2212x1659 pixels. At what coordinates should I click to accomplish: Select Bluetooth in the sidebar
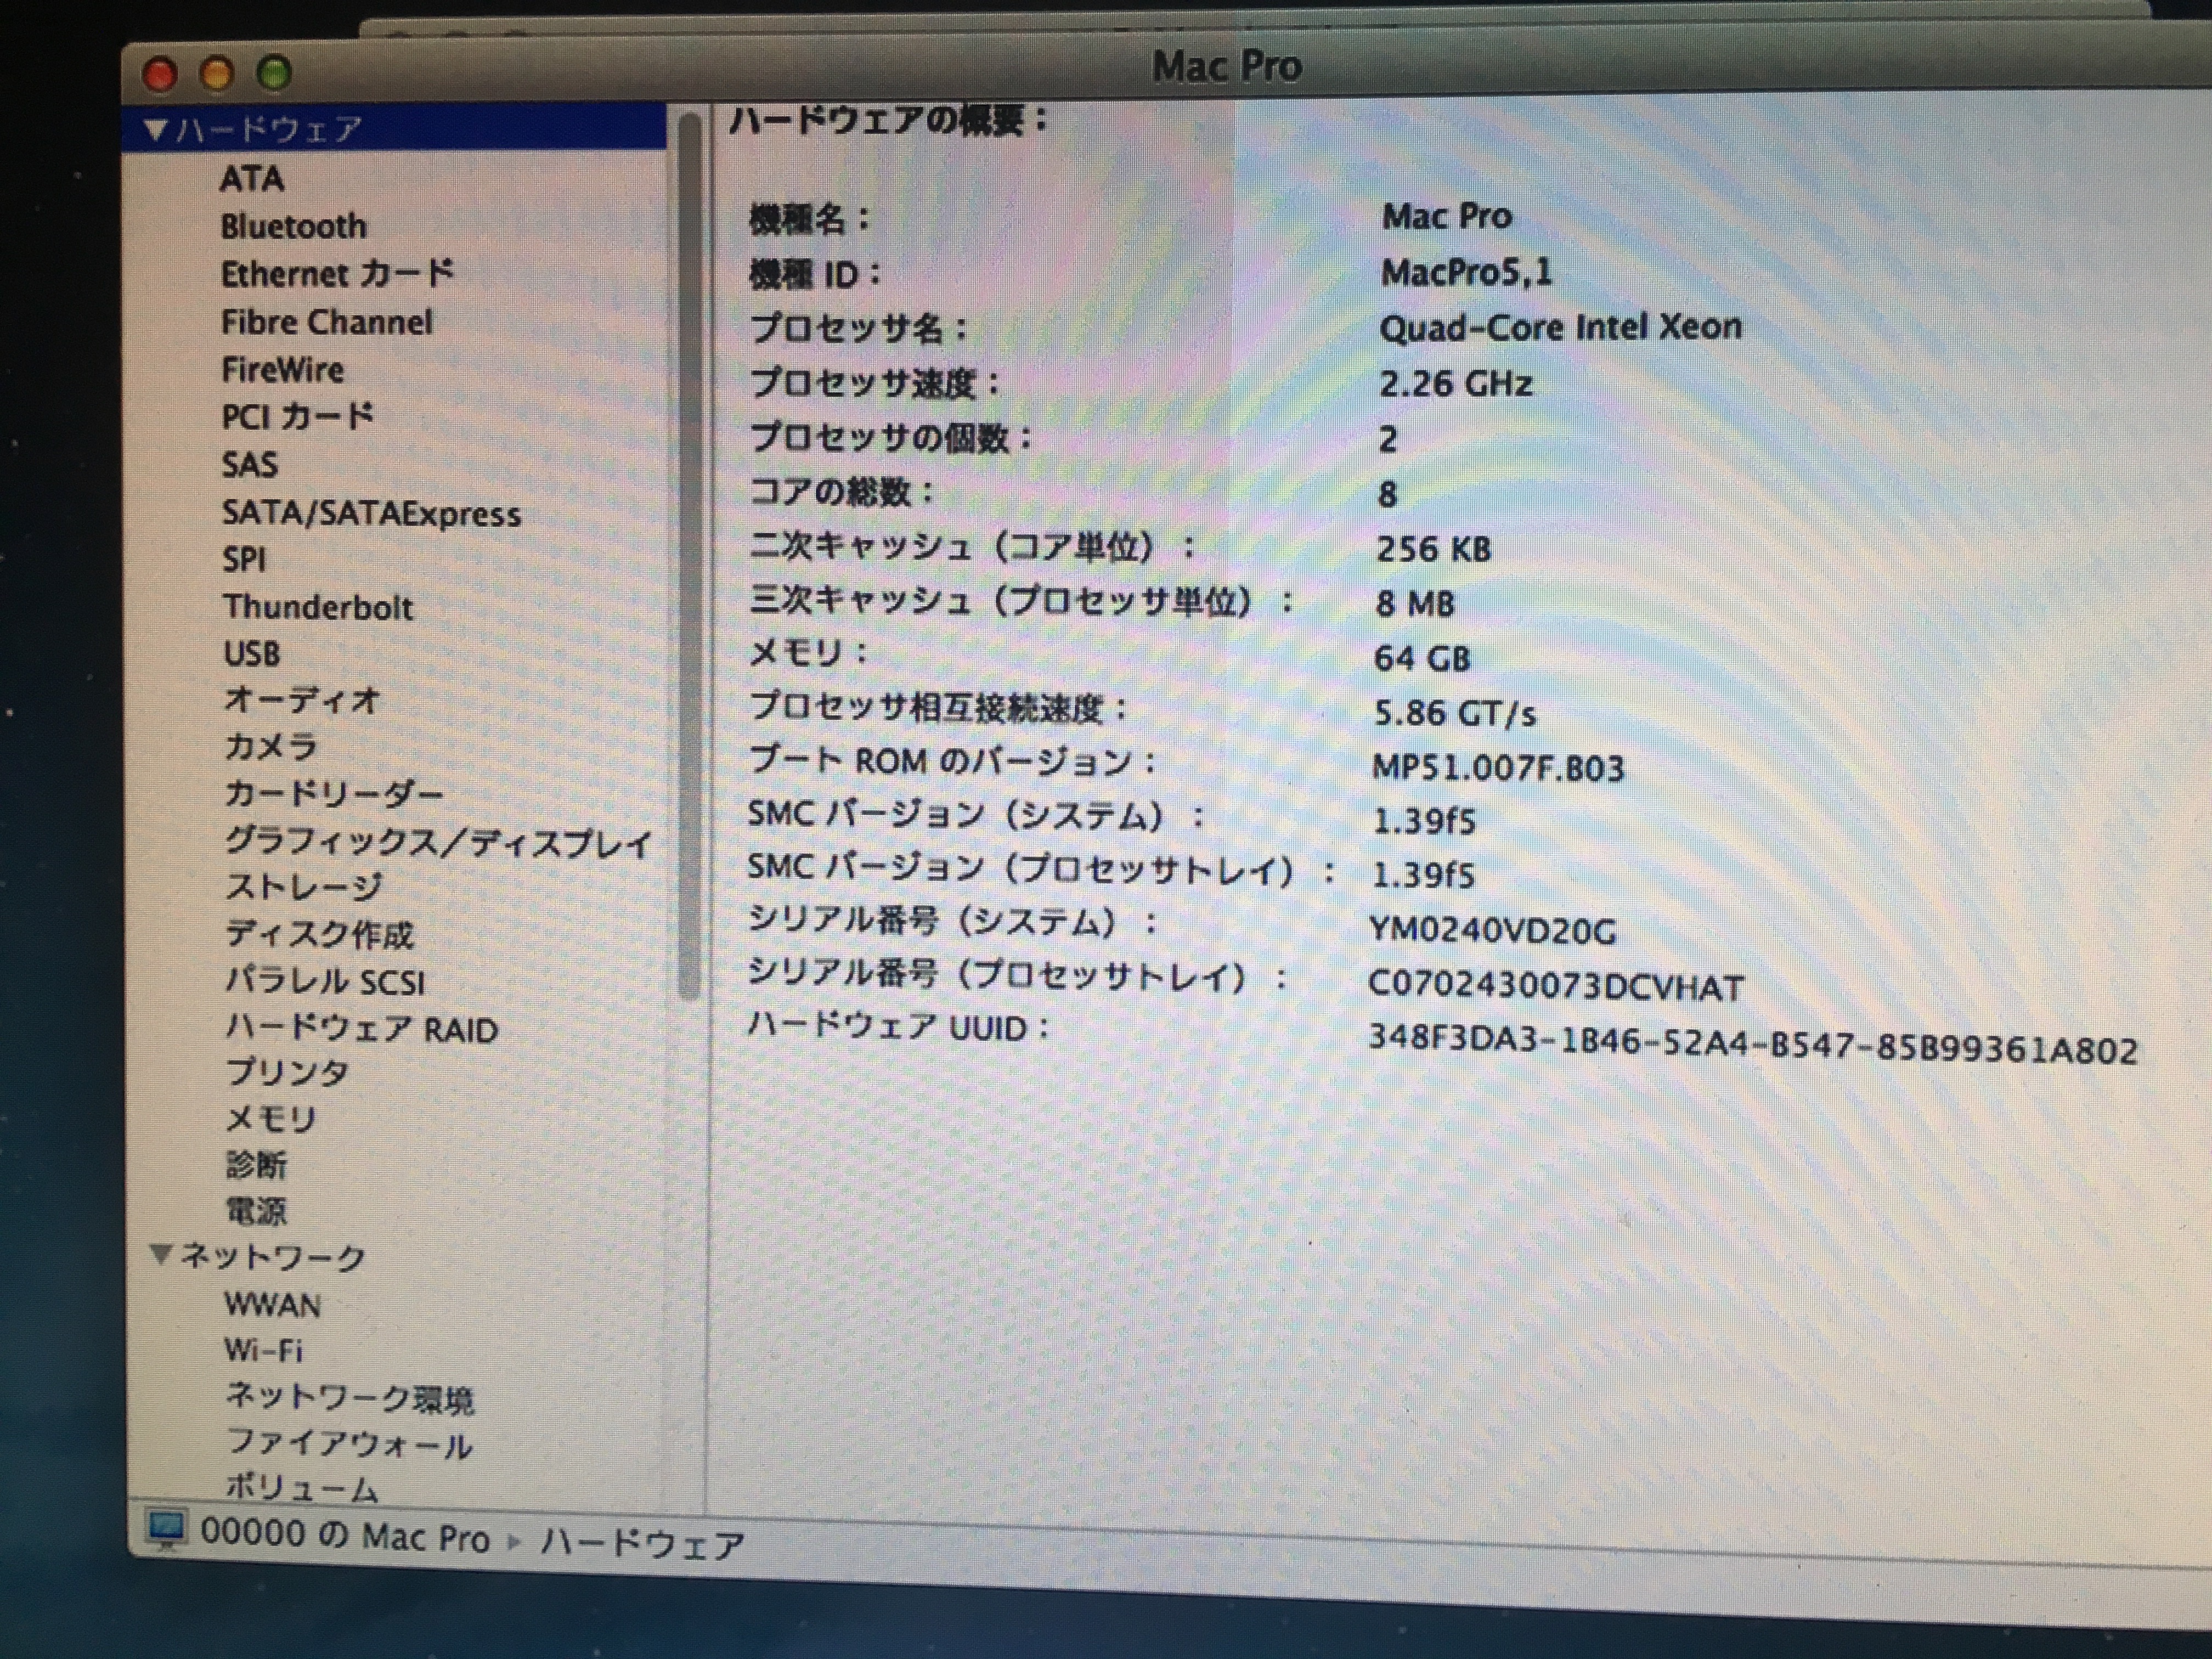(293, 226)
